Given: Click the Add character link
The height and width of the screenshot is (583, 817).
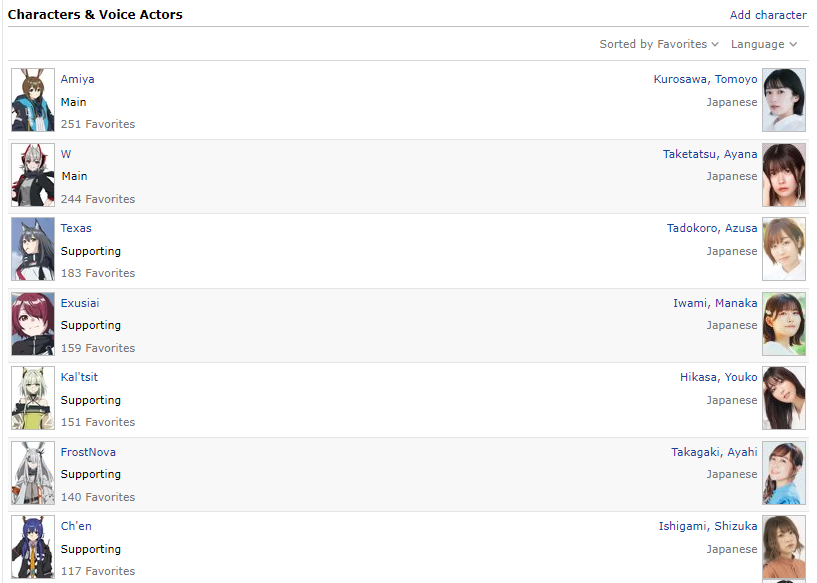Looking at the screenshot, I should (768, 15).
